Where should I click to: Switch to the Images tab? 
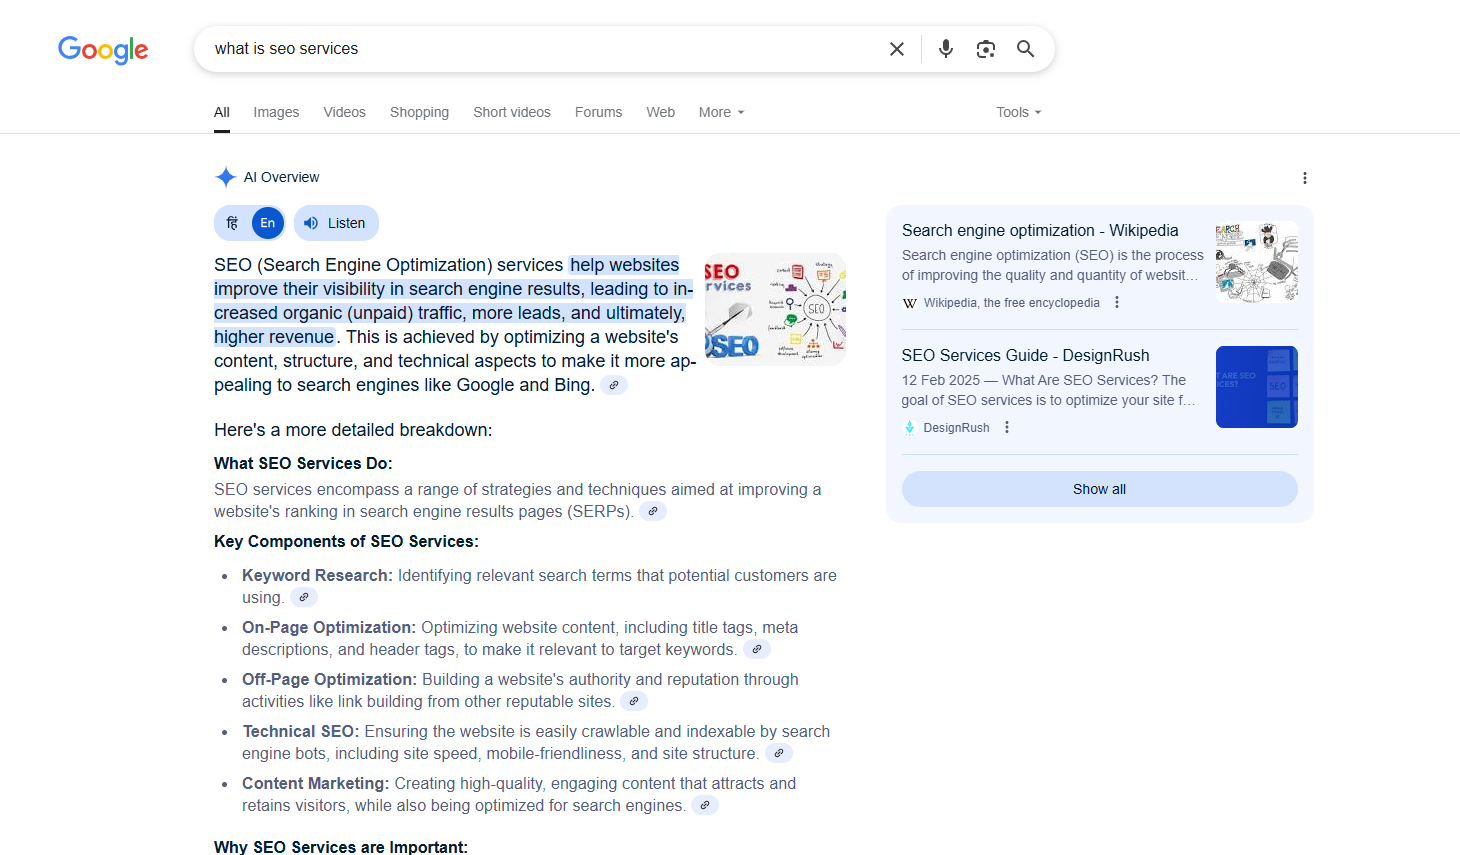[x=276, y=112]
